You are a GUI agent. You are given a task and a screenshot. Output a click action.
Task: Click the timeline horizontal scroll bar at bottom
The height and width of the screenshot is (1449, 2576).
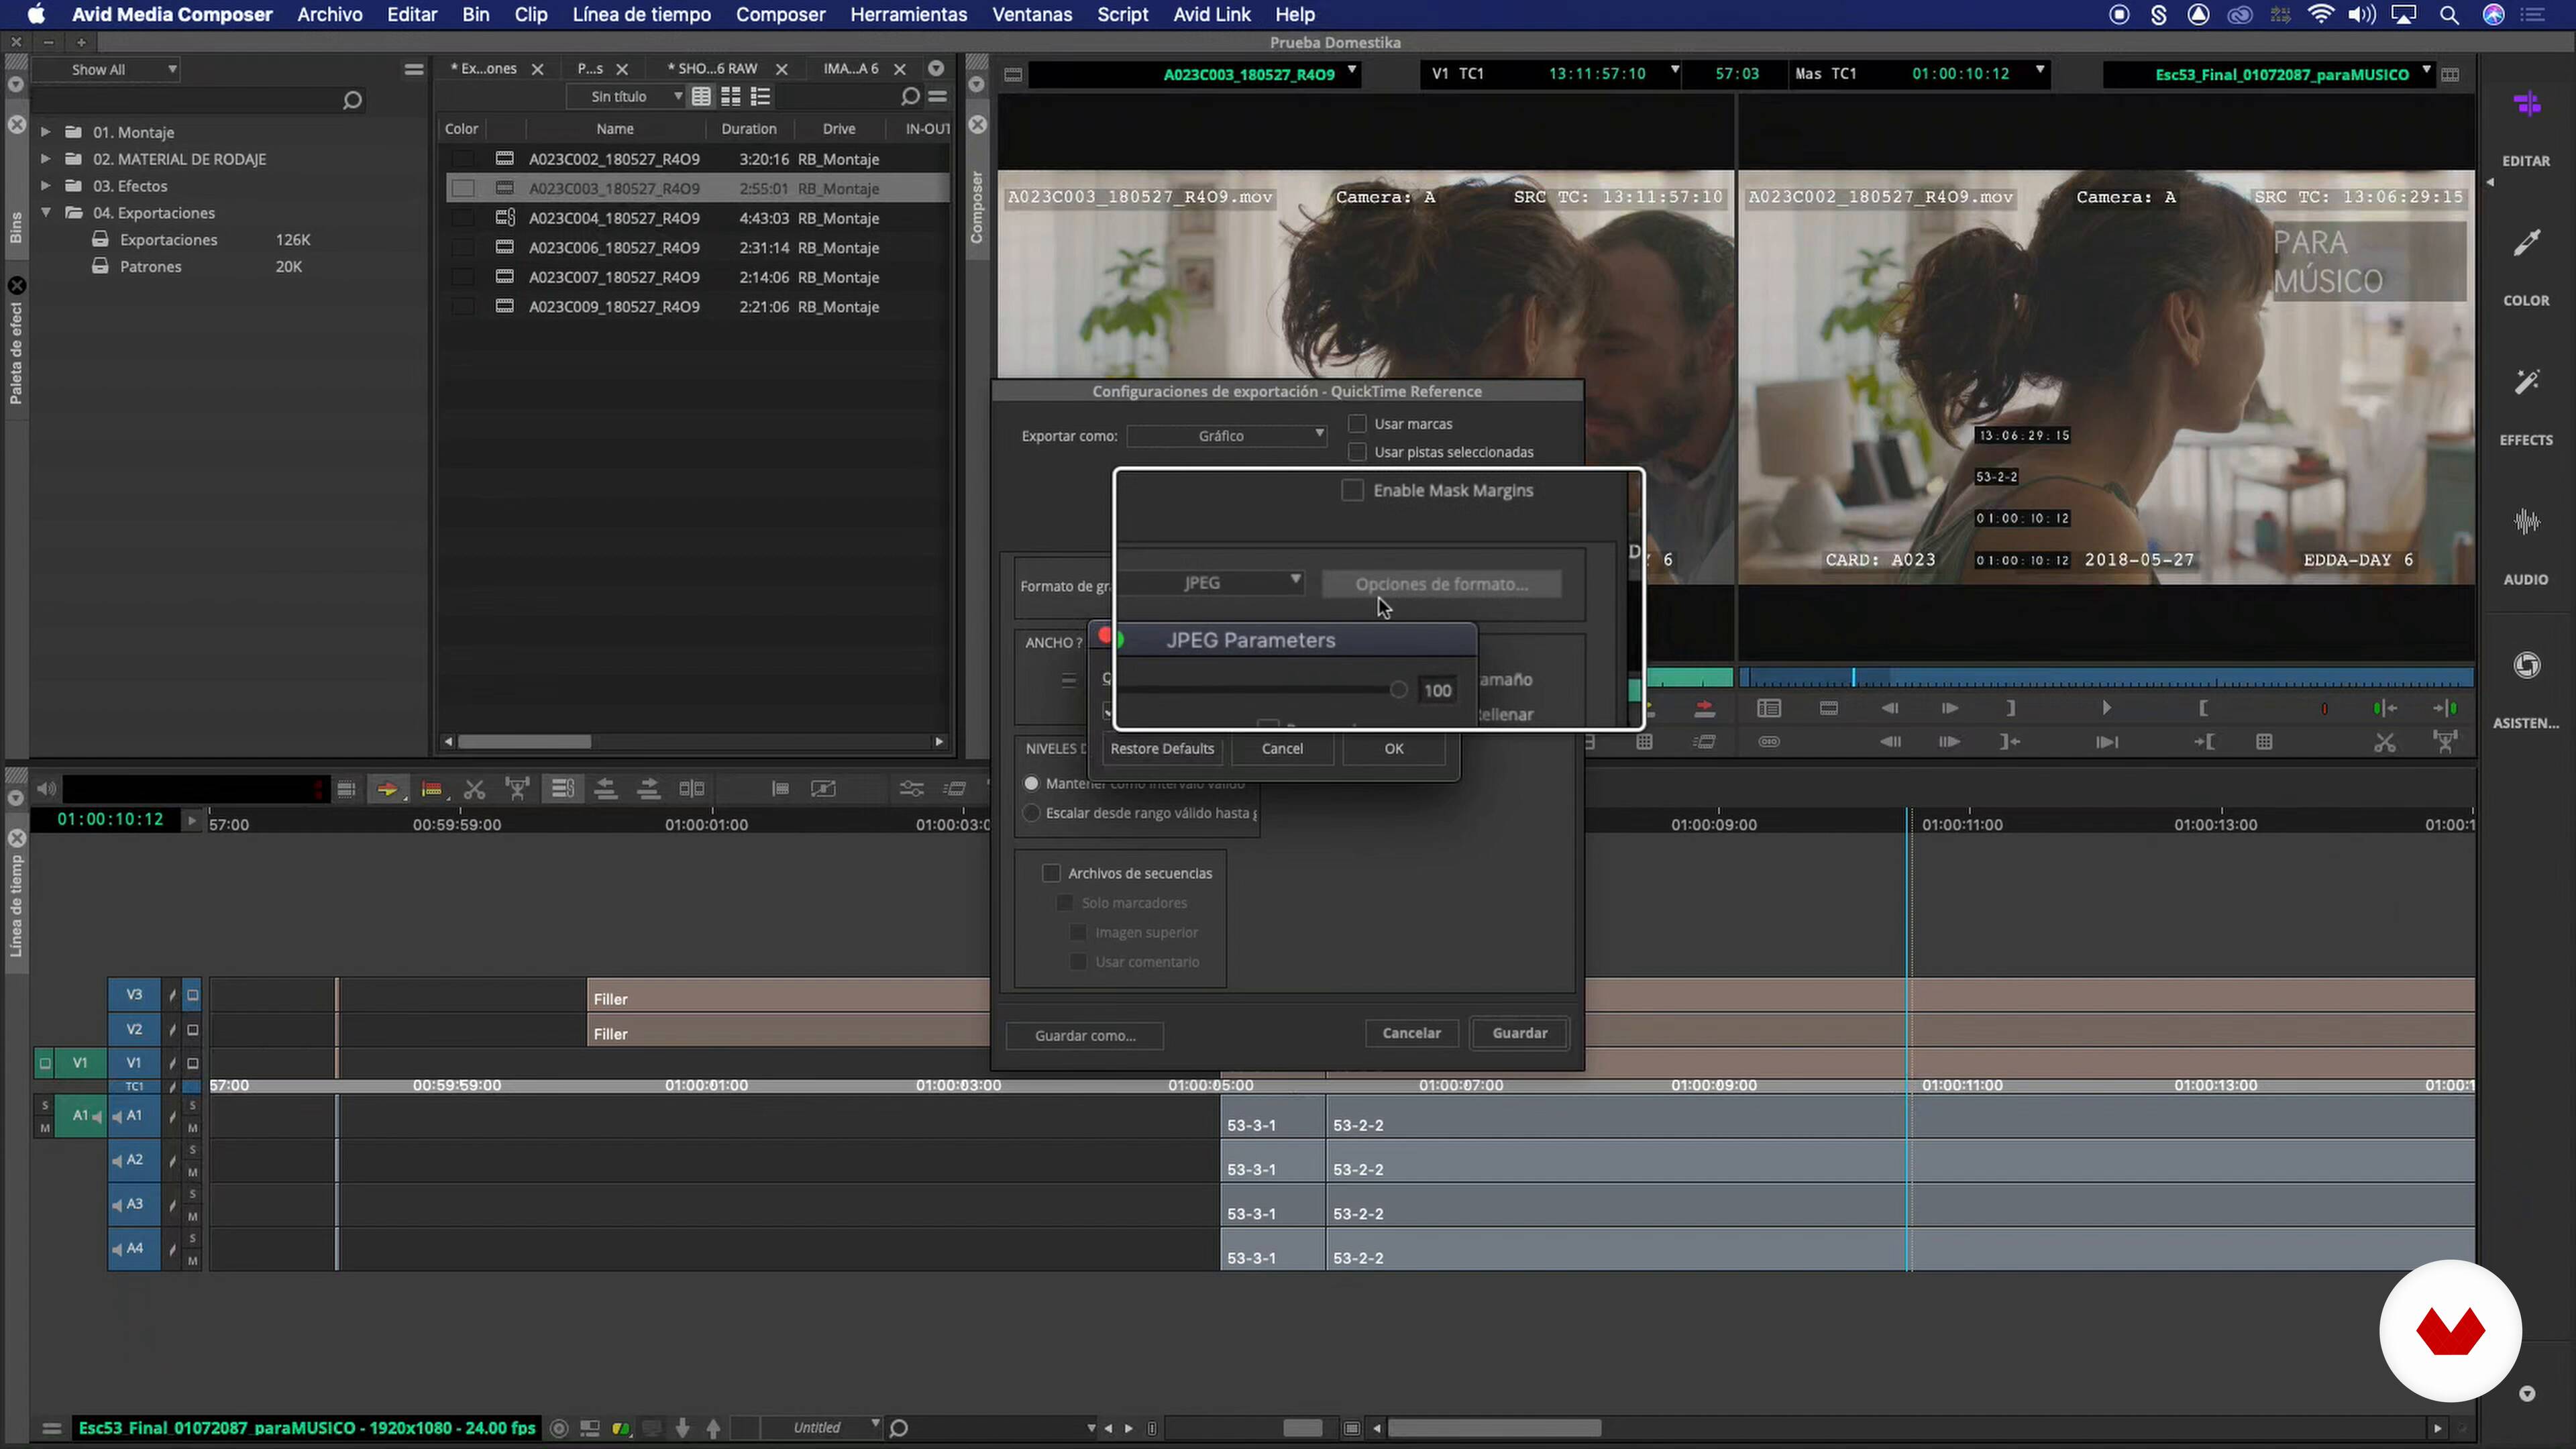[x=1494, y=1428]
